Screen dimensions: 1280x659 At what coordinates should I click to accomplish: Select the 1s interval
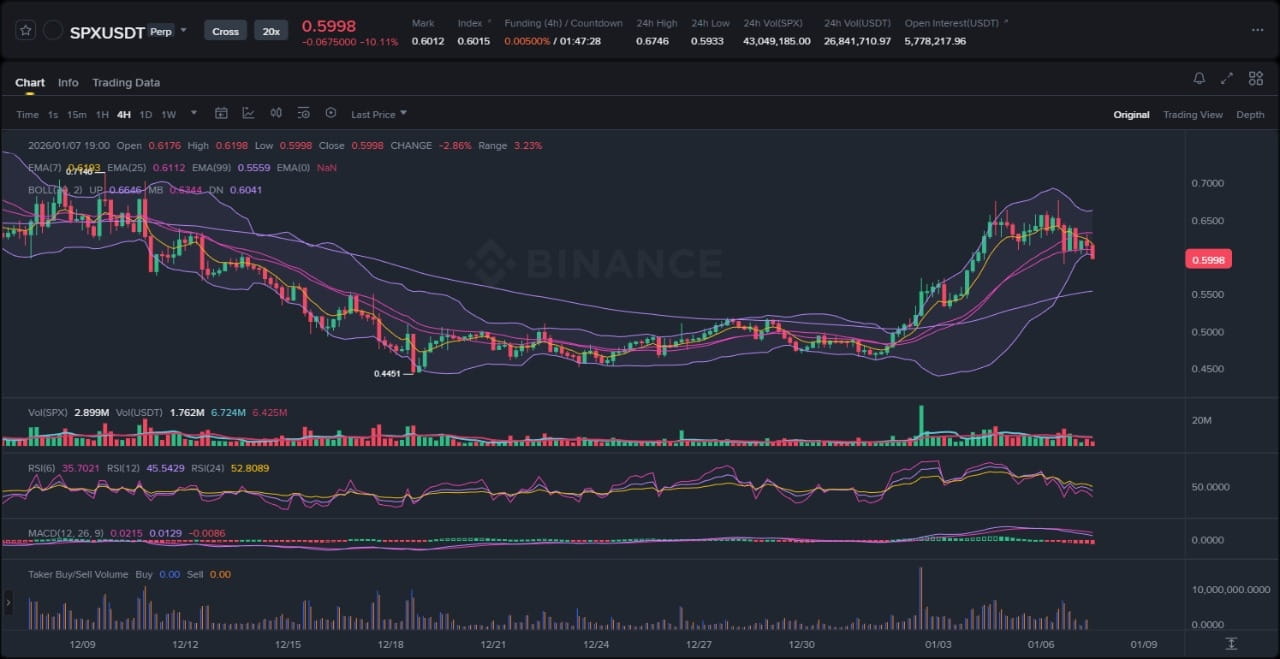point(53,114)
